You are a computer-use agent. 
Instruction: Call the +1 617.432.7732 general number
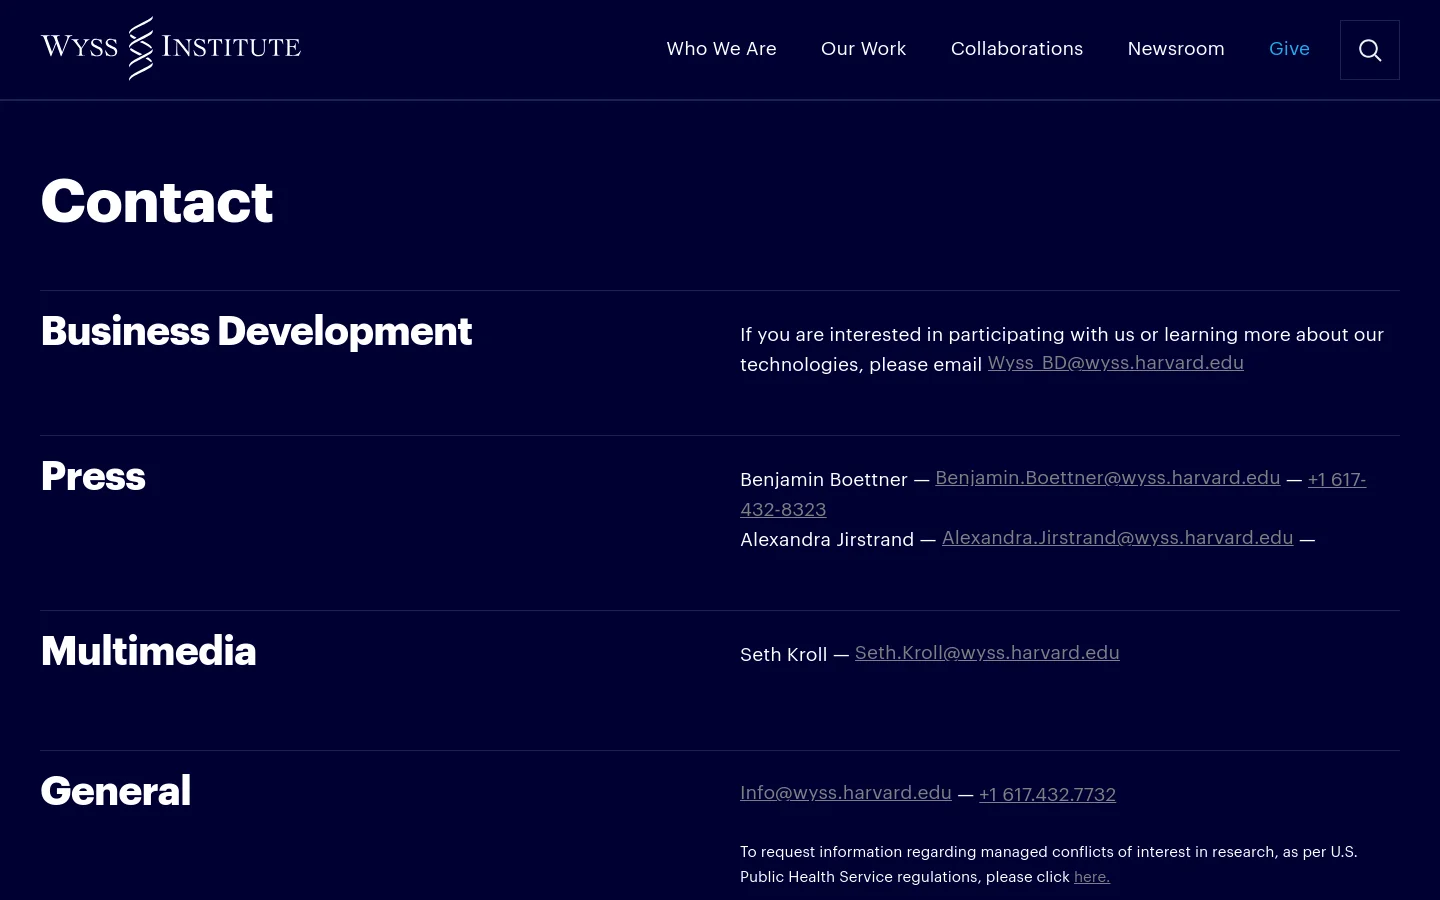[x=1047, y=795]
